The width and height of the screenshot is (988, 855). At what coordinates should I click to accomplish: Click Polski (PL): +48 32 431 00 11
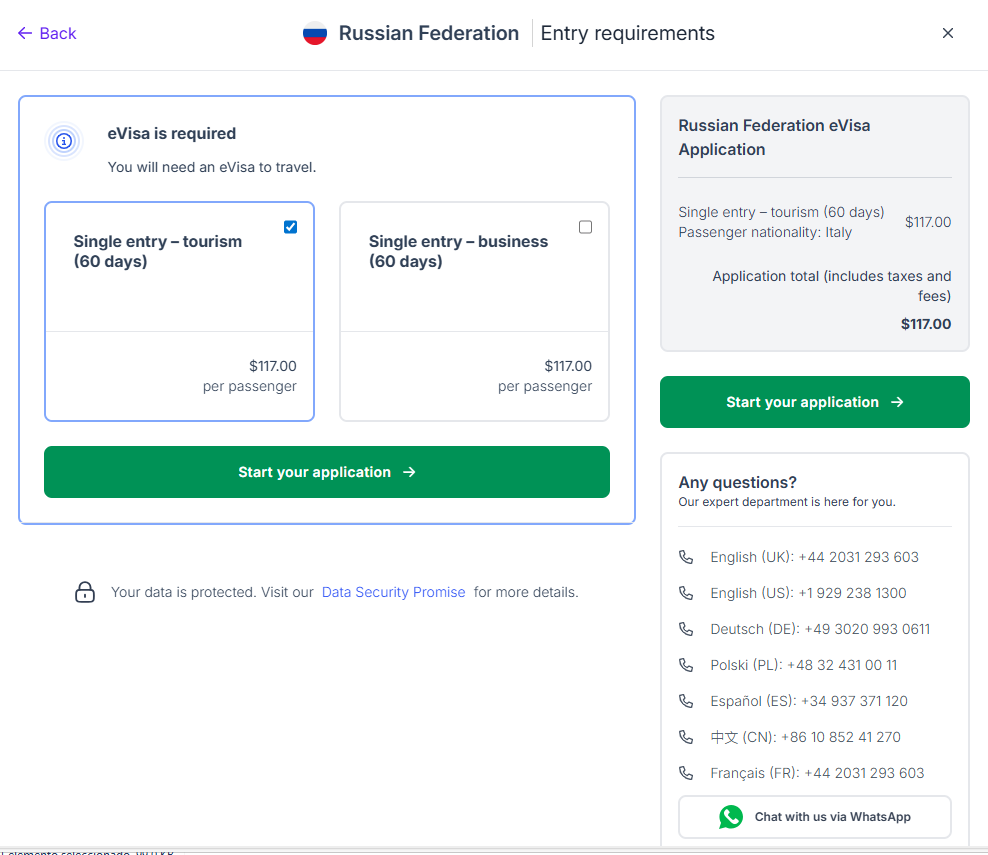803,665
